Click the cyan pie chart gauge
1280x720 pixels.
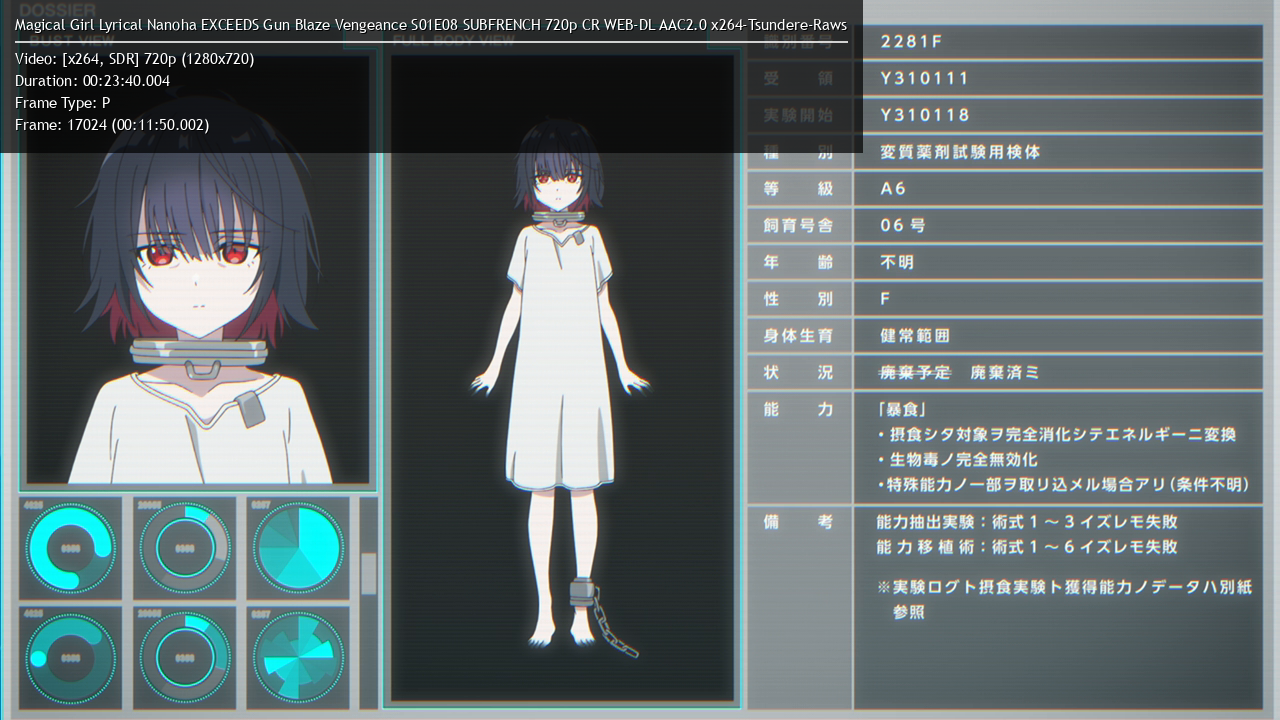(299, 547)
